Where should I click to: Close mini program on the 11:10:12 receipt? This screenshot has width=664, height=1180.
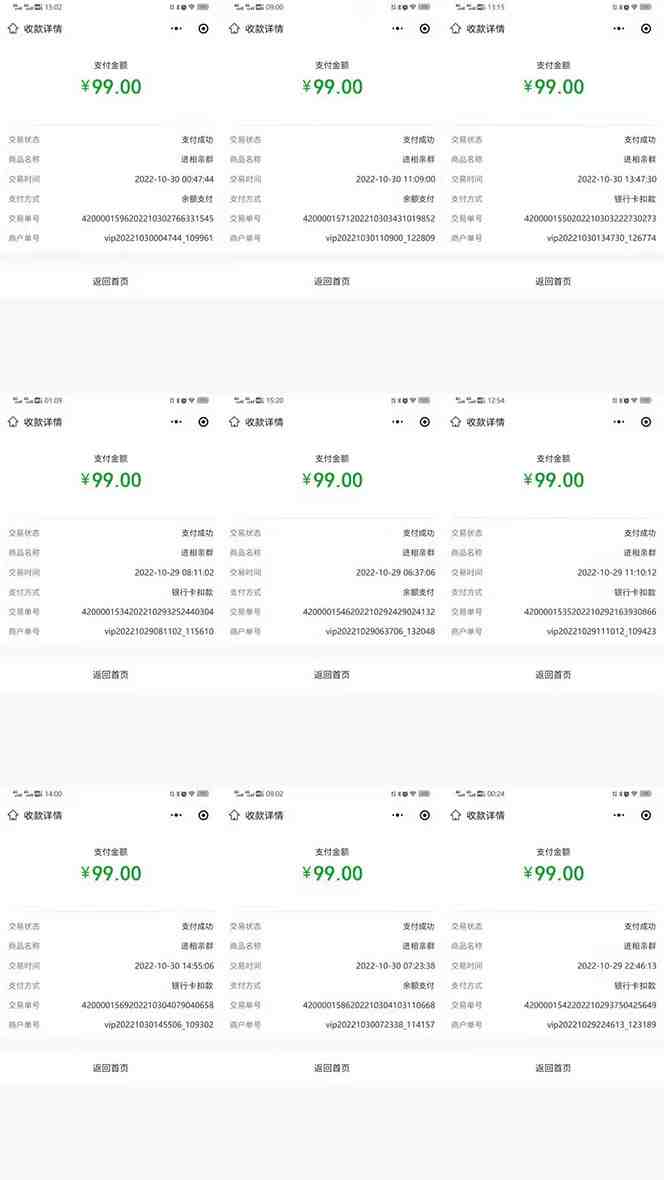tap(646, 422)
